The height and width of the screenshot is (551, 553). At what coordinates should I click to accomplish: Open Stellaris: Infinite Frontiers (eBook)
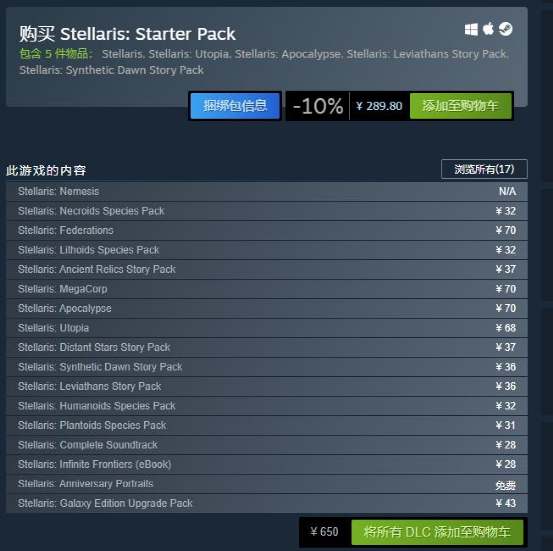(267, 464)
